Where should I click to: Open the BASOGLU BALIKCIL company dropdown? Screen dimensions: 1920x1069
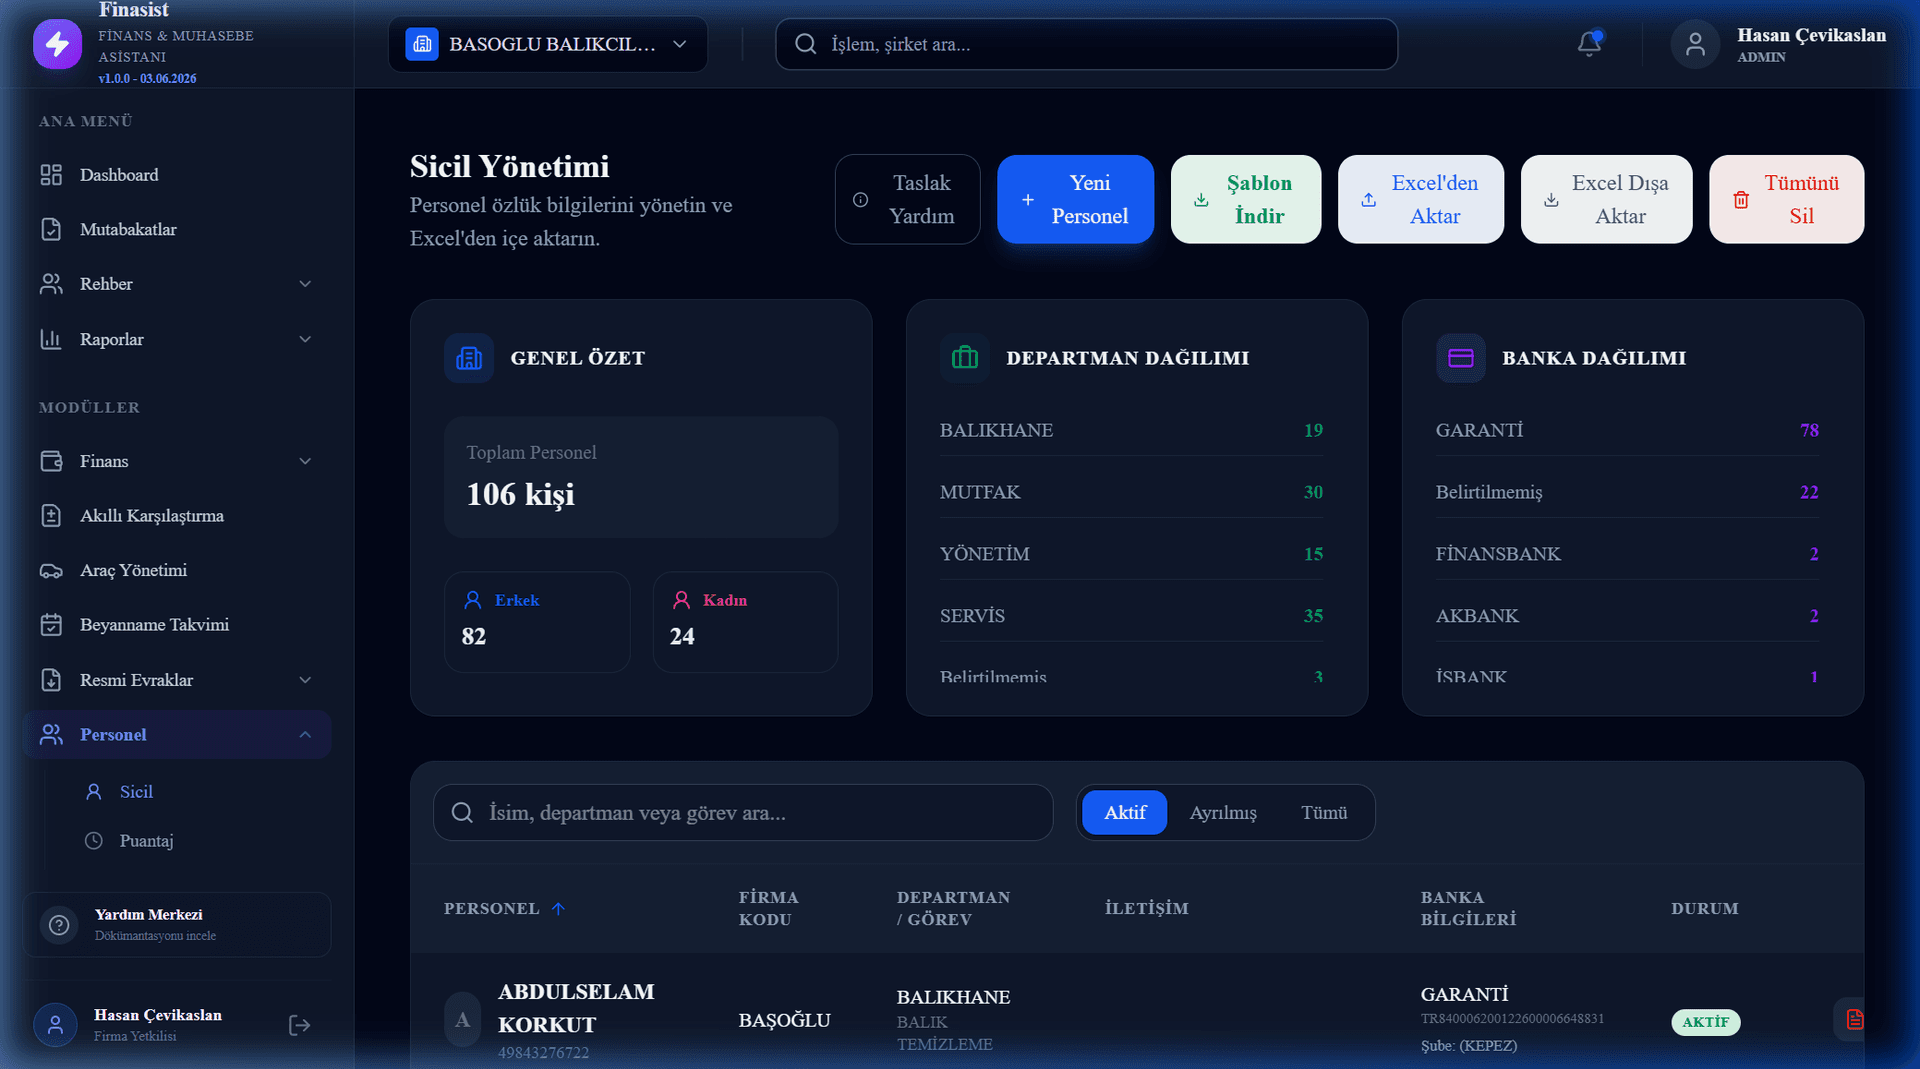548,44
